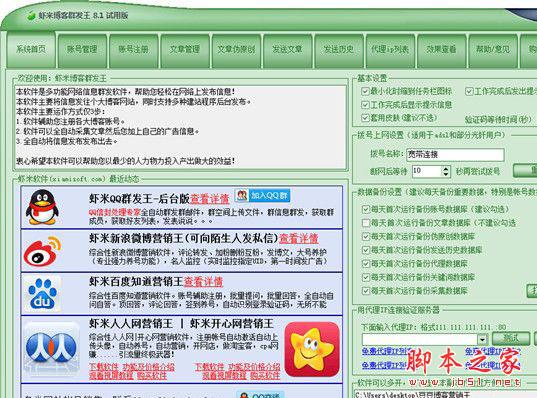Toggle 工作完成后发出提示 checkbox
The height and width of the screenshot is (398, 537).
click(469, 91)
